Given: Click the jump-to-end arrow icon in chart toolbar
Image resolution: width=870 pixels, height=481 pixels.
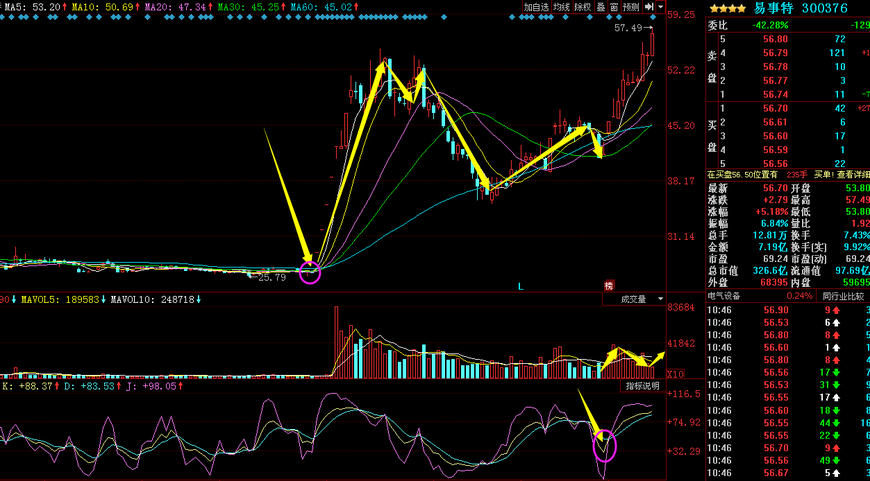Looking at the screenshot, I should [x=649, y=7].
